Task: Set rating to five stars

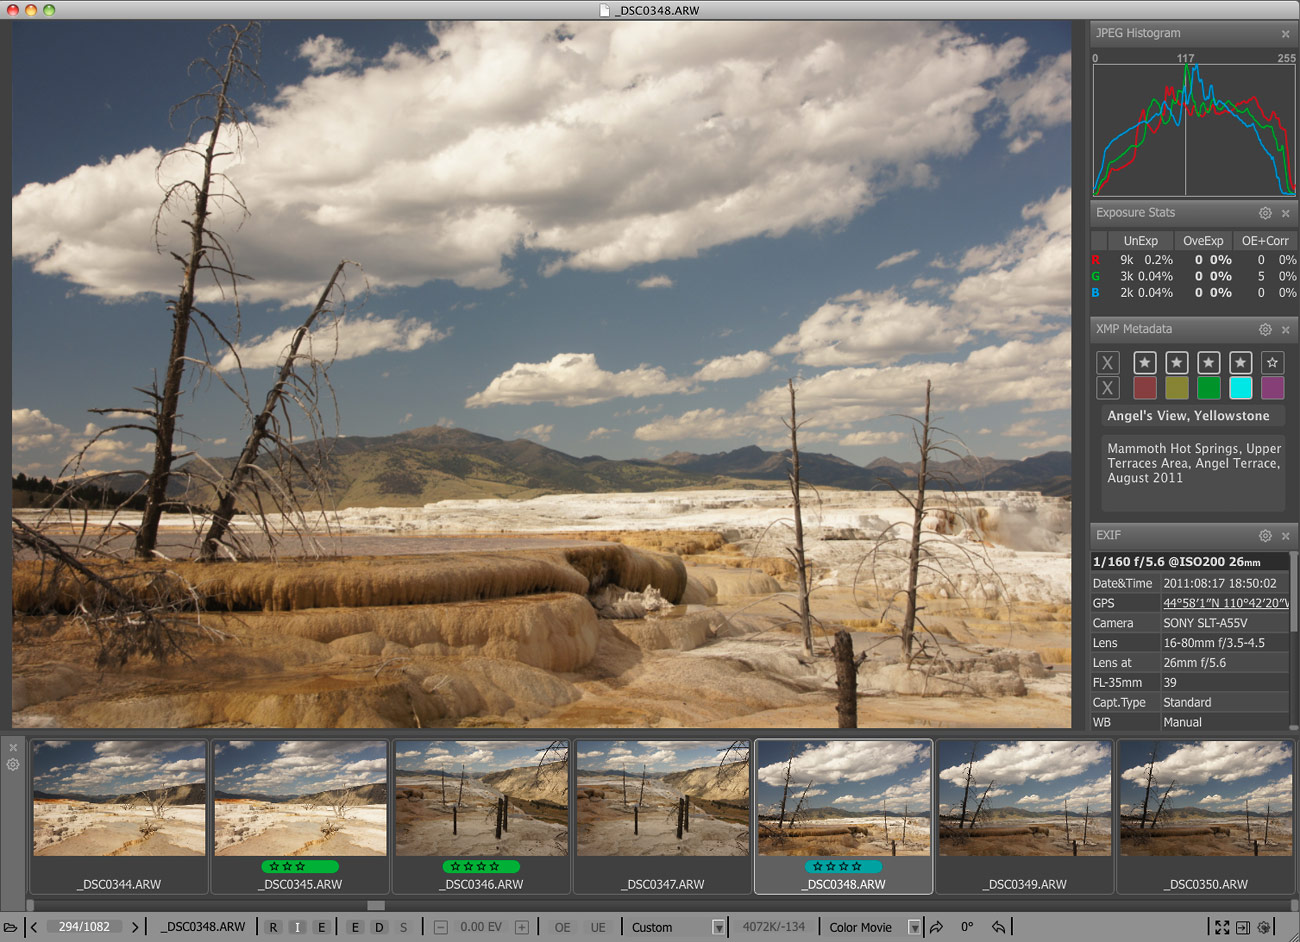Action: pos(1272,363)
